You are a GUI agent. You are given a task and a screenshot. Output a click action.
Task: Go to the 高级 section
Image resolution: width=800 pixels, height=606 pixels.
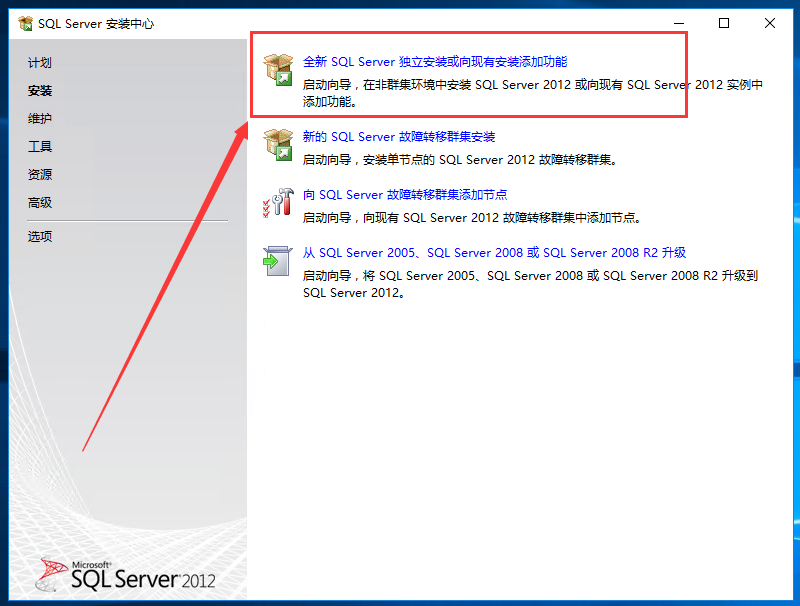click(40, 203)
